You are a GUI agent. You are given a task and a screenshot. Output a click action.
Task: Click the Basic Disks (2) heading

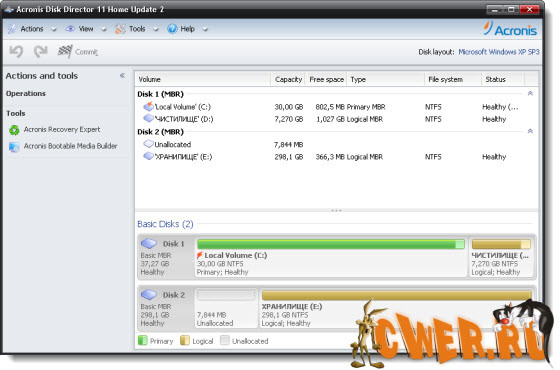[x=165, y=224]
